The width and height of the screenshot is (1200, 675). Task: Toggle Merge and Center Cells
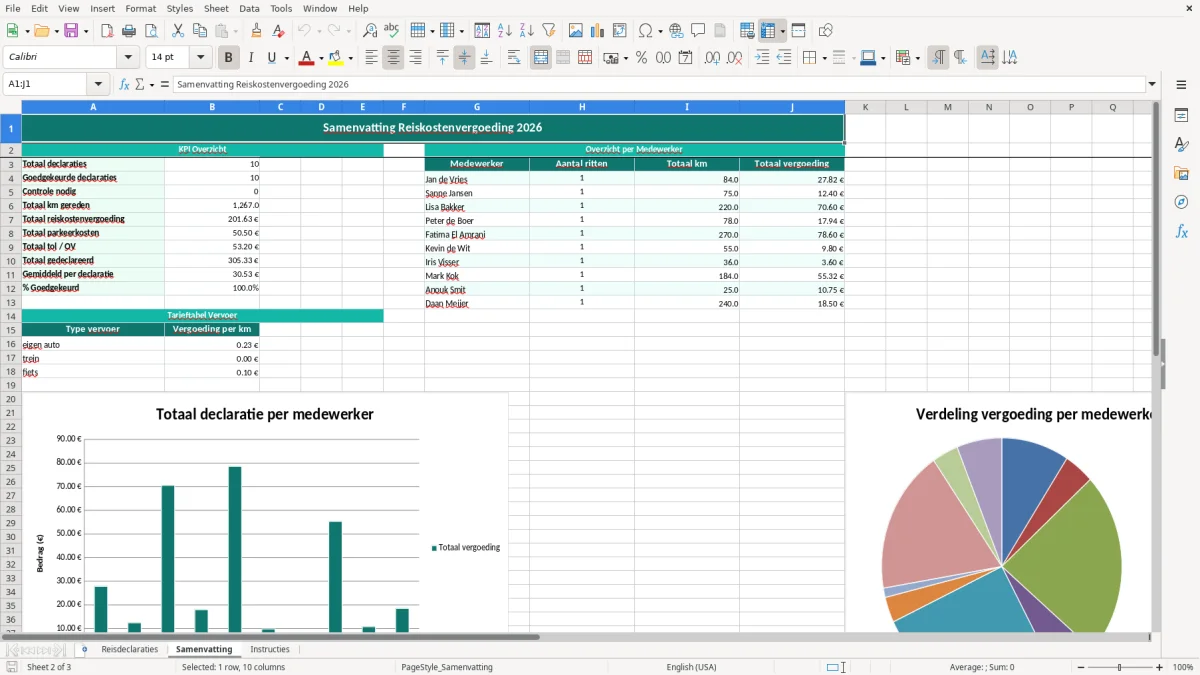(541, 58)
